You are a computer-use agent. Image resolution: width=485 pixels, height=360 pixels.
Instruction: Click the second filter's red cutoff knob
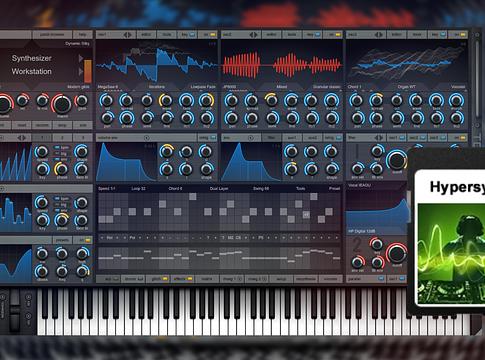coord(396,254)
